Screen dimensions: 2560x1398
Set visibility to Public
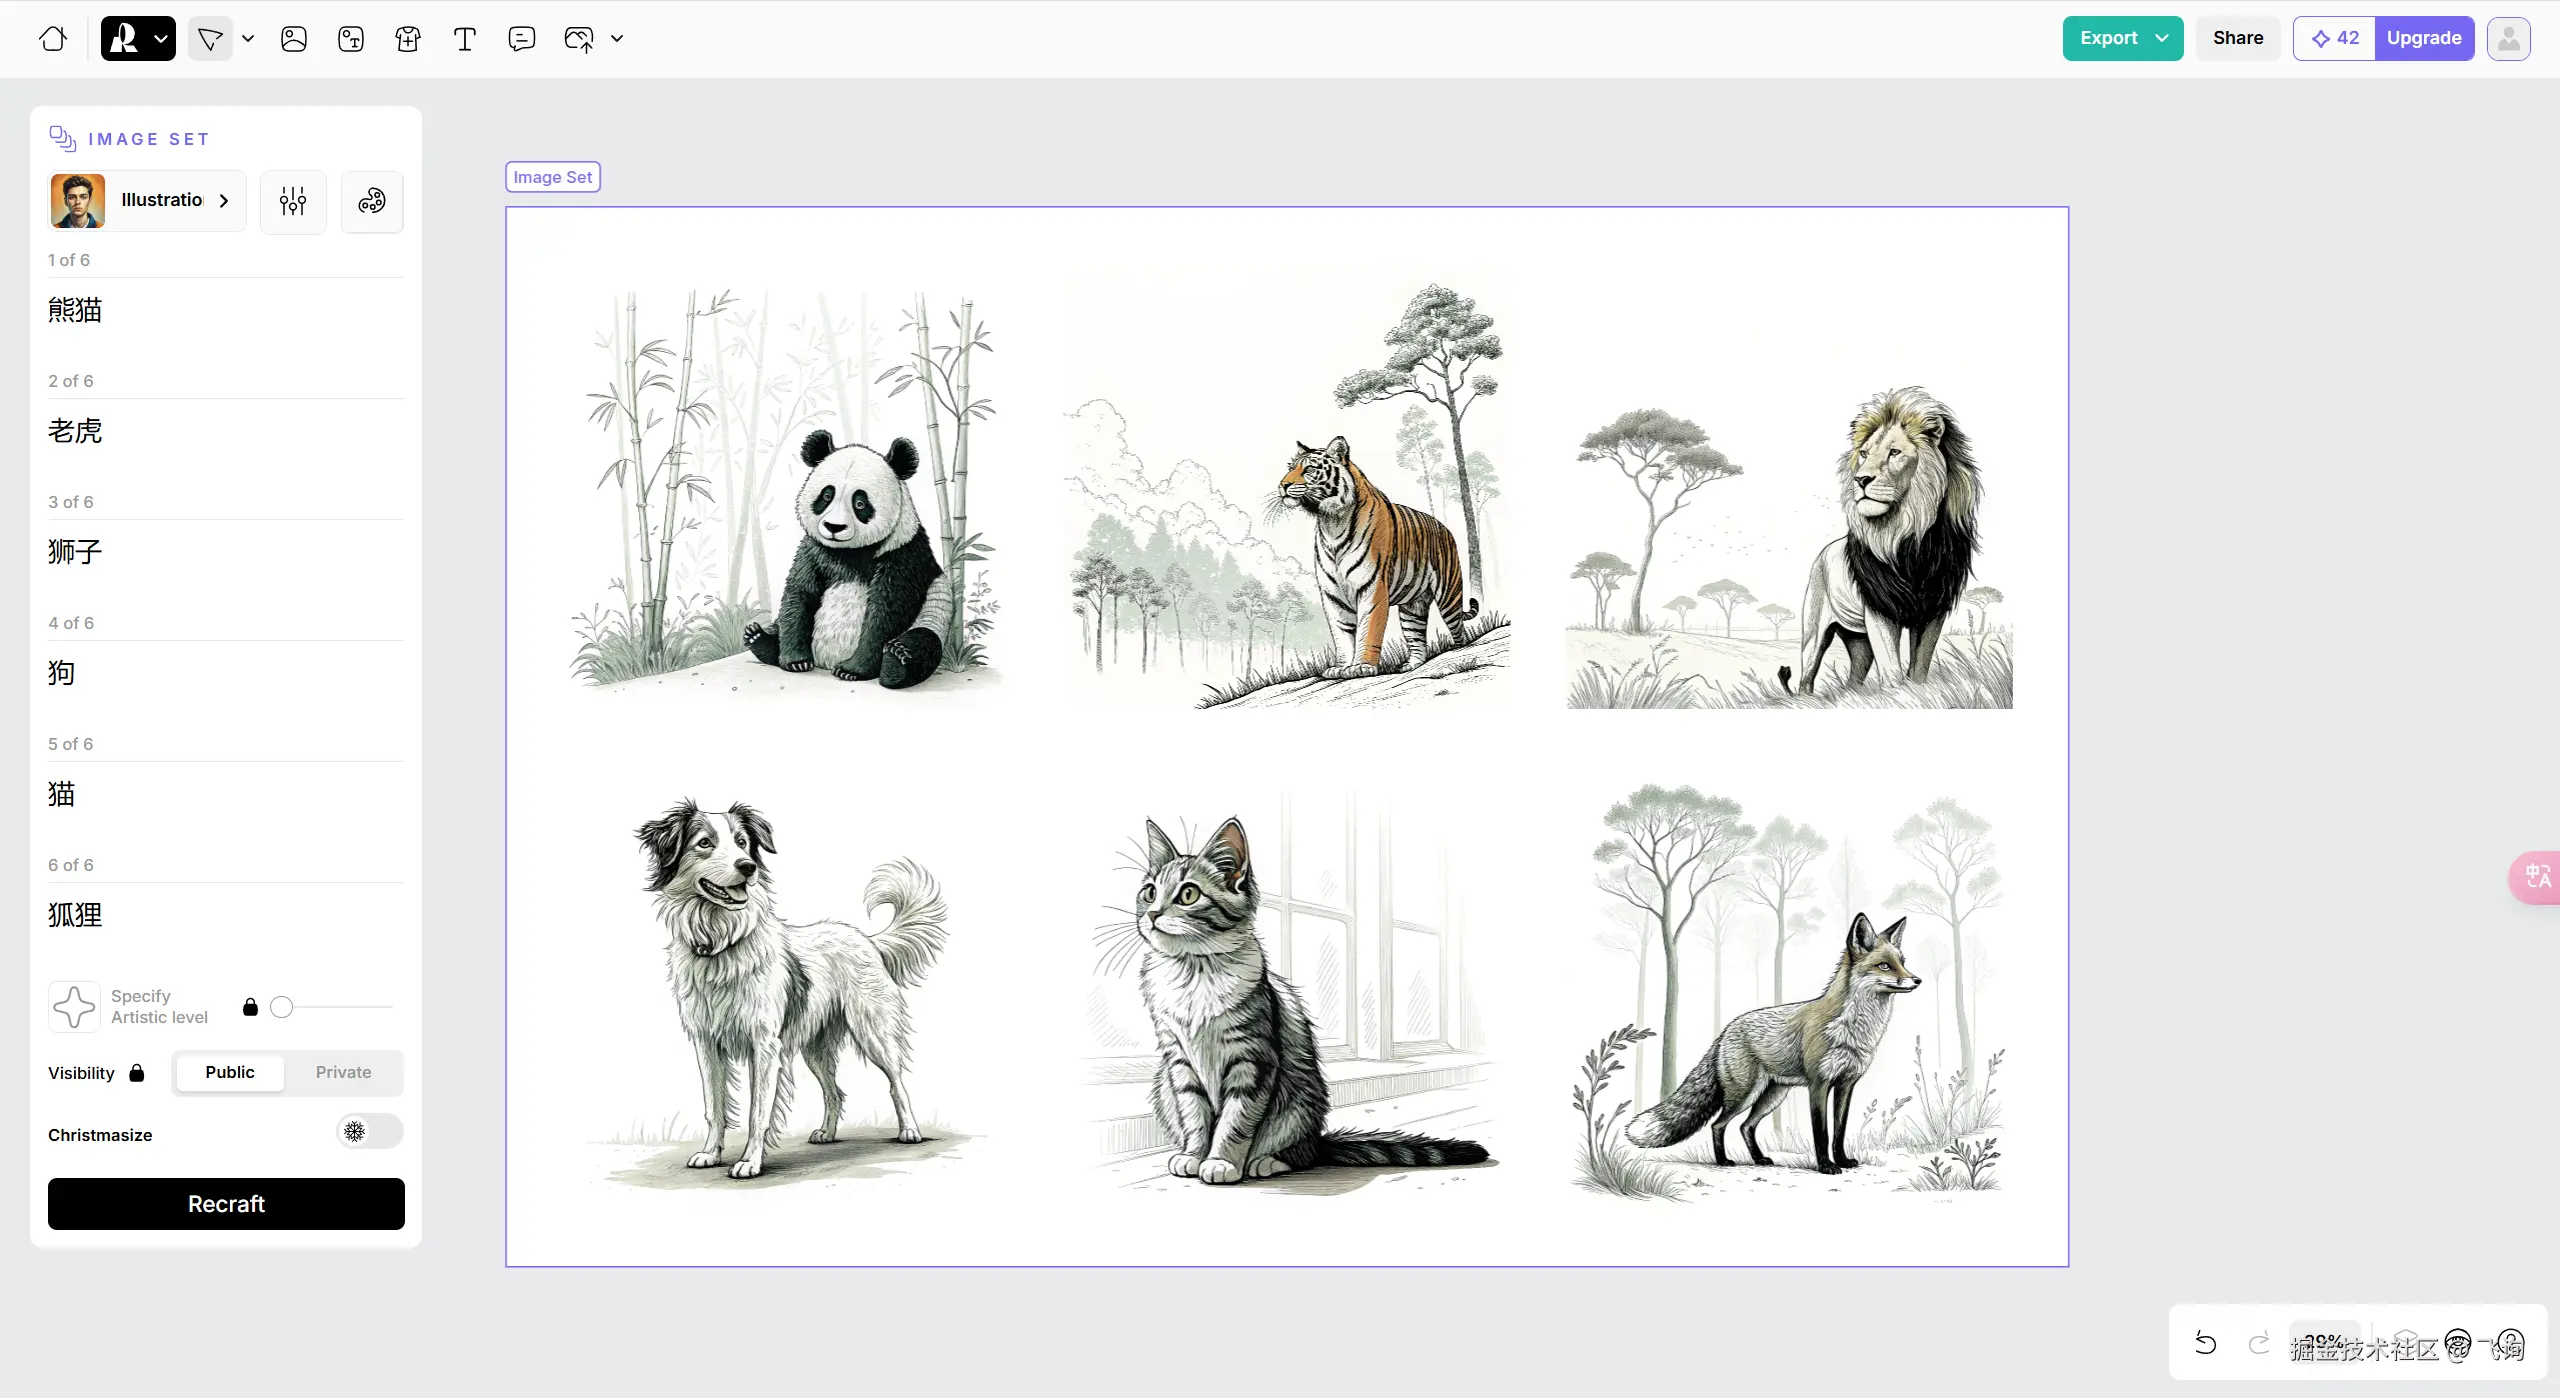[x=230, y=1072]
